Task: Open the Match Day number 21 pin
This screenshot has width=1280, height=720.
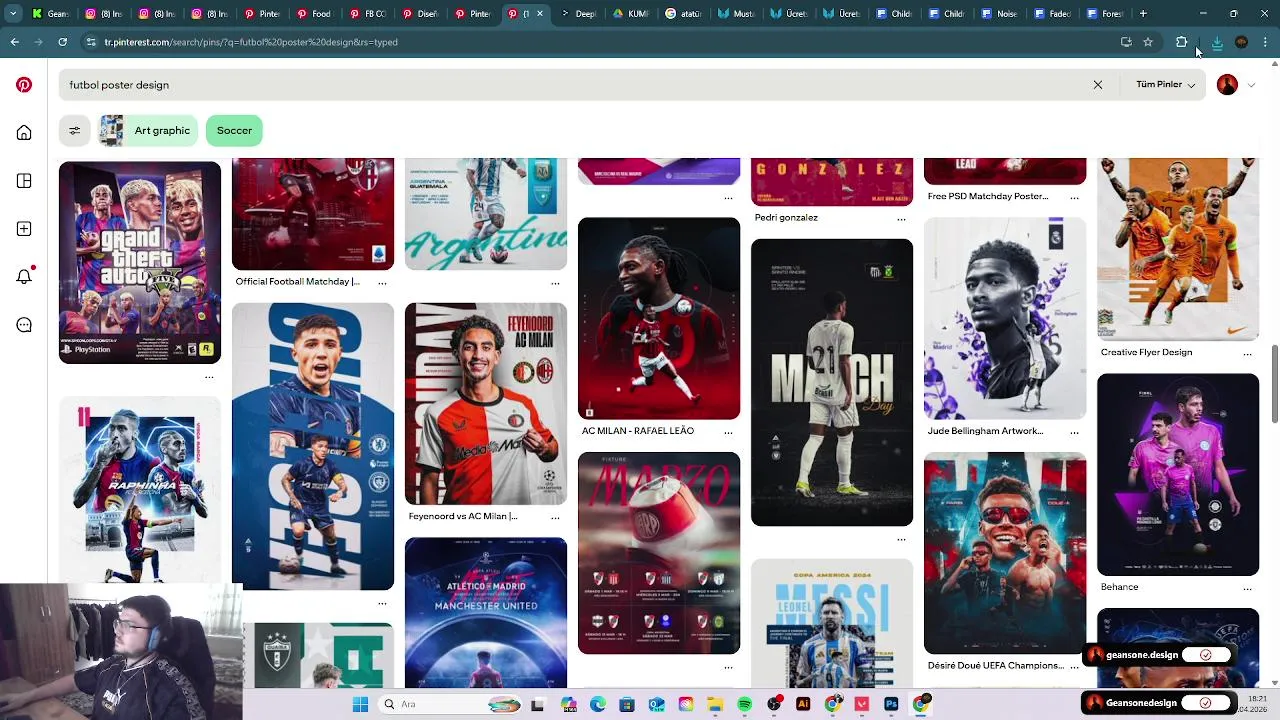Action: point(832,382)
